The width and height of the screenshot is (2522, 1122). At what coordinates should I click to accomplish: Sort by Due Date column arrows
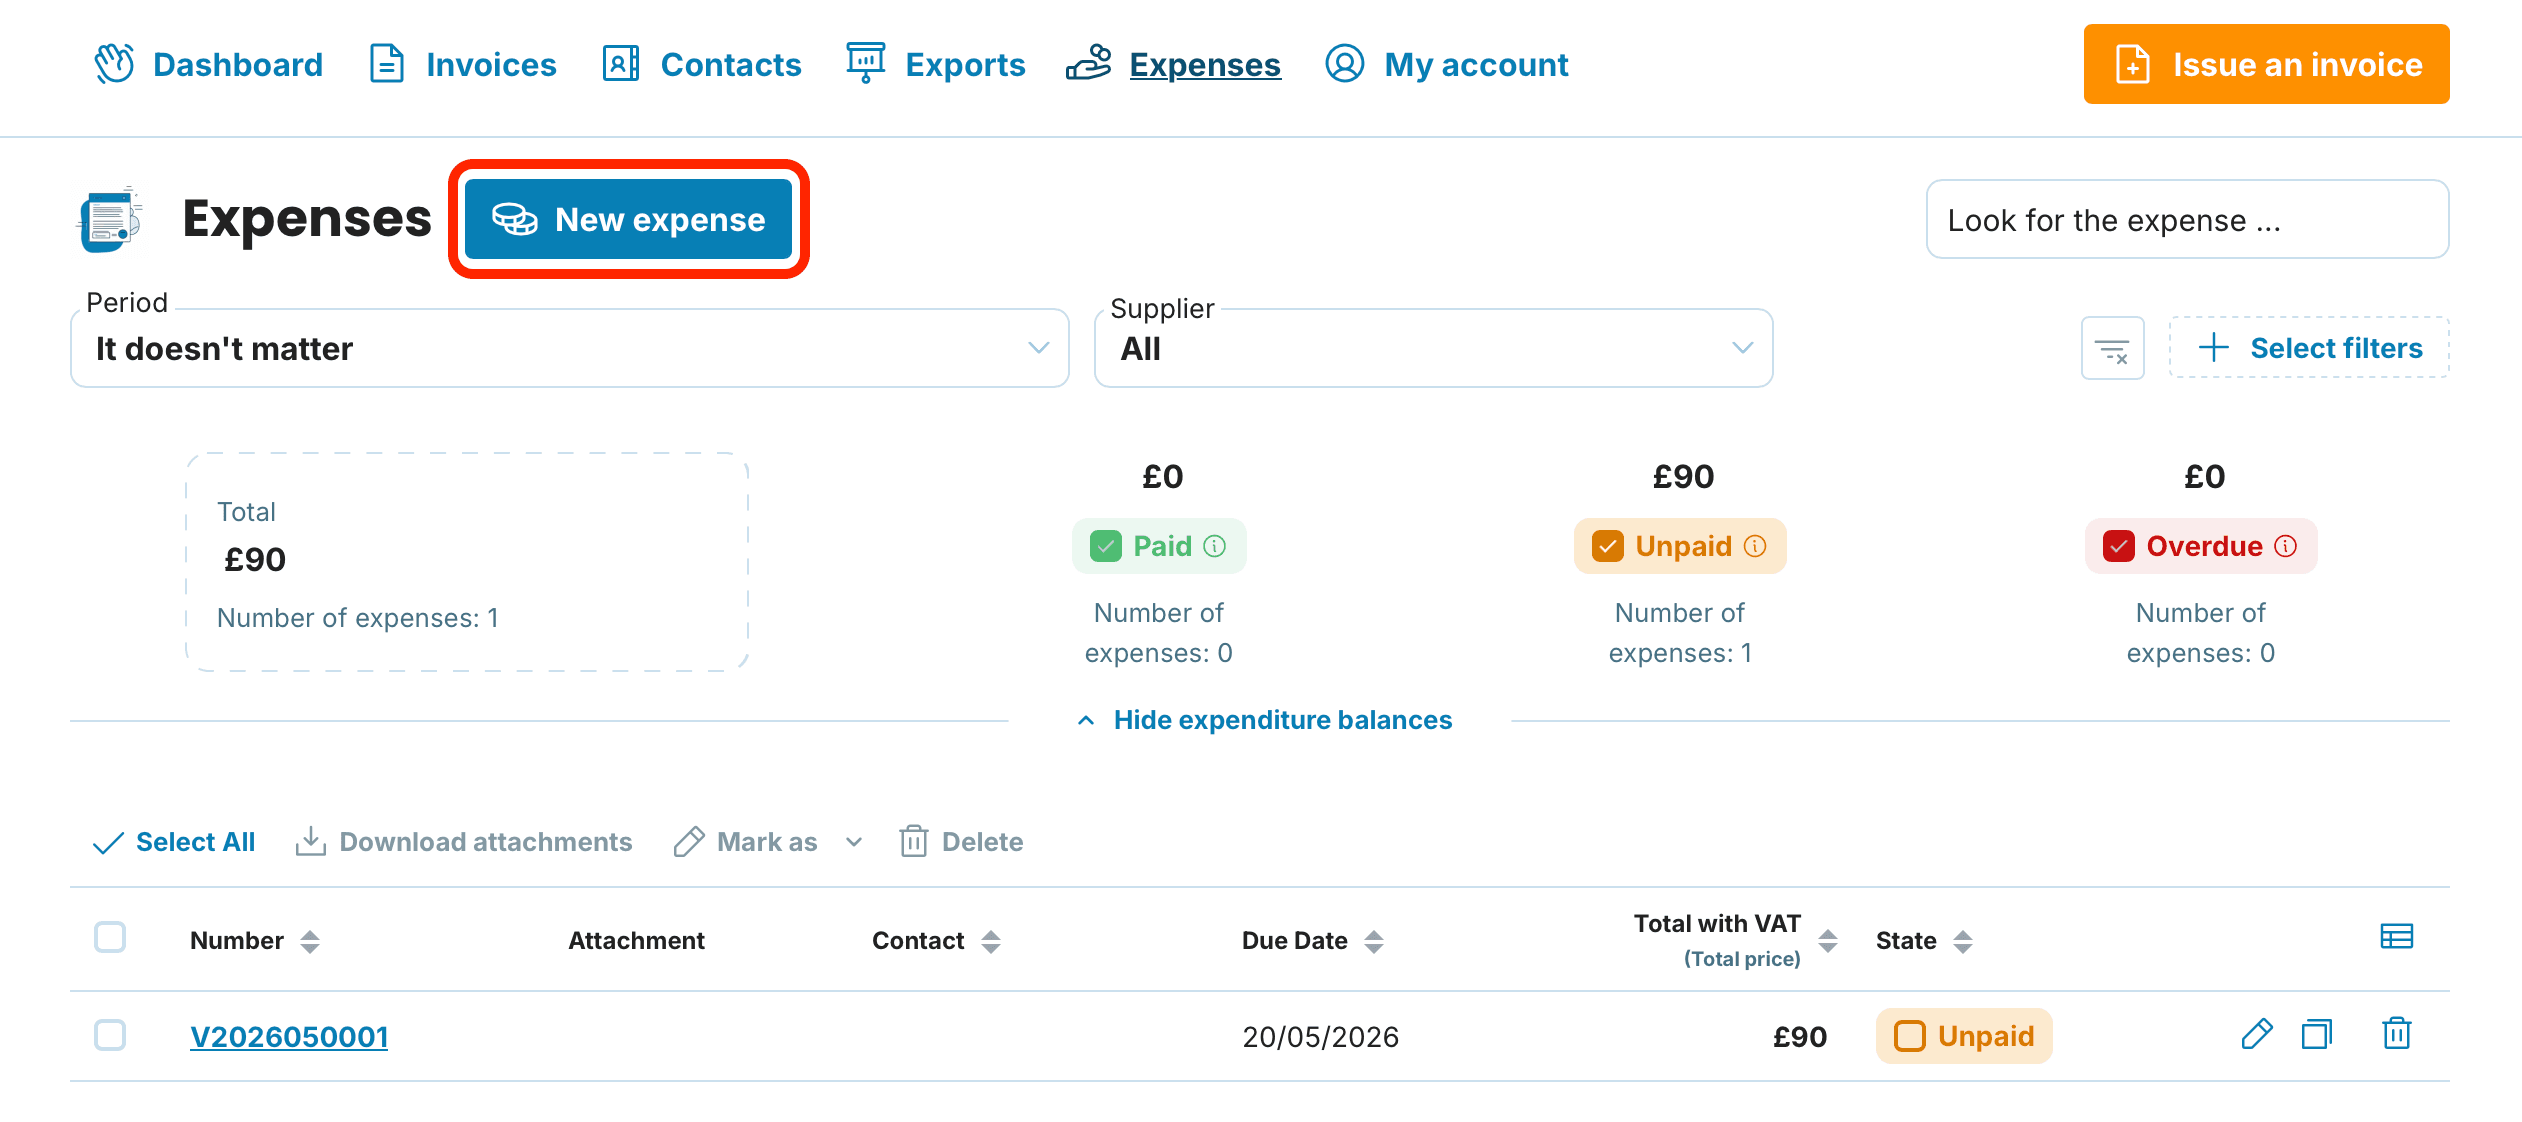[1374, 941]
